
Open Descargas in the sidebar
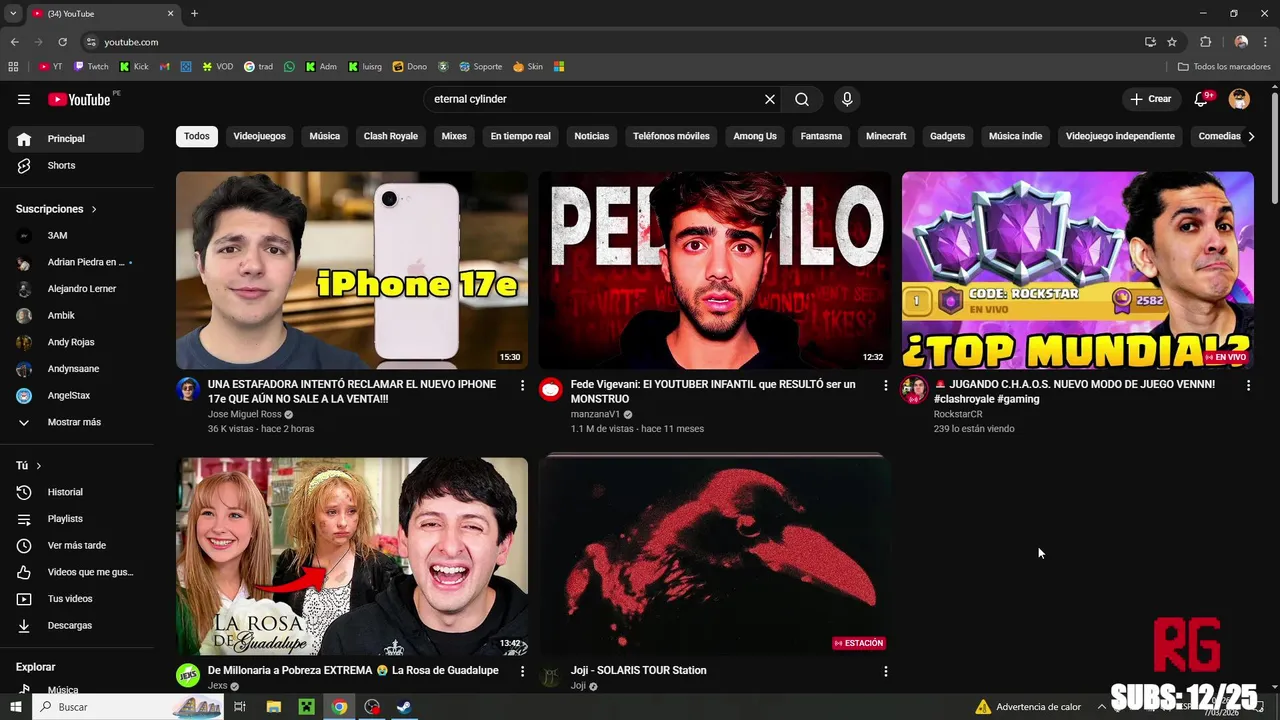tap(76, 626)
